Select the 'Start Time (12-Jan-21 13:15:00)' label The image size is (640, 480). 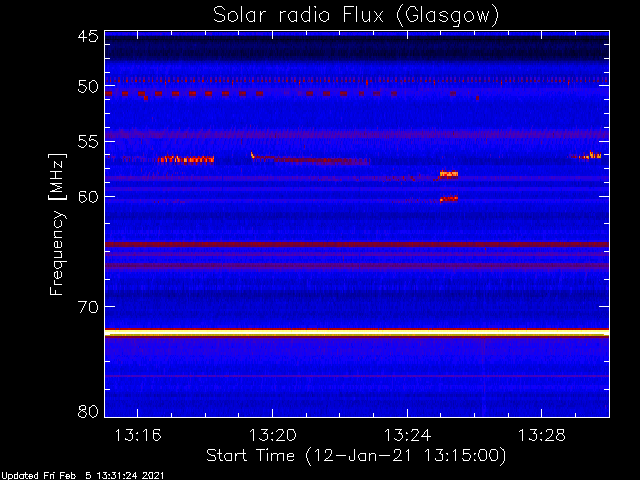tap(356, 456)
